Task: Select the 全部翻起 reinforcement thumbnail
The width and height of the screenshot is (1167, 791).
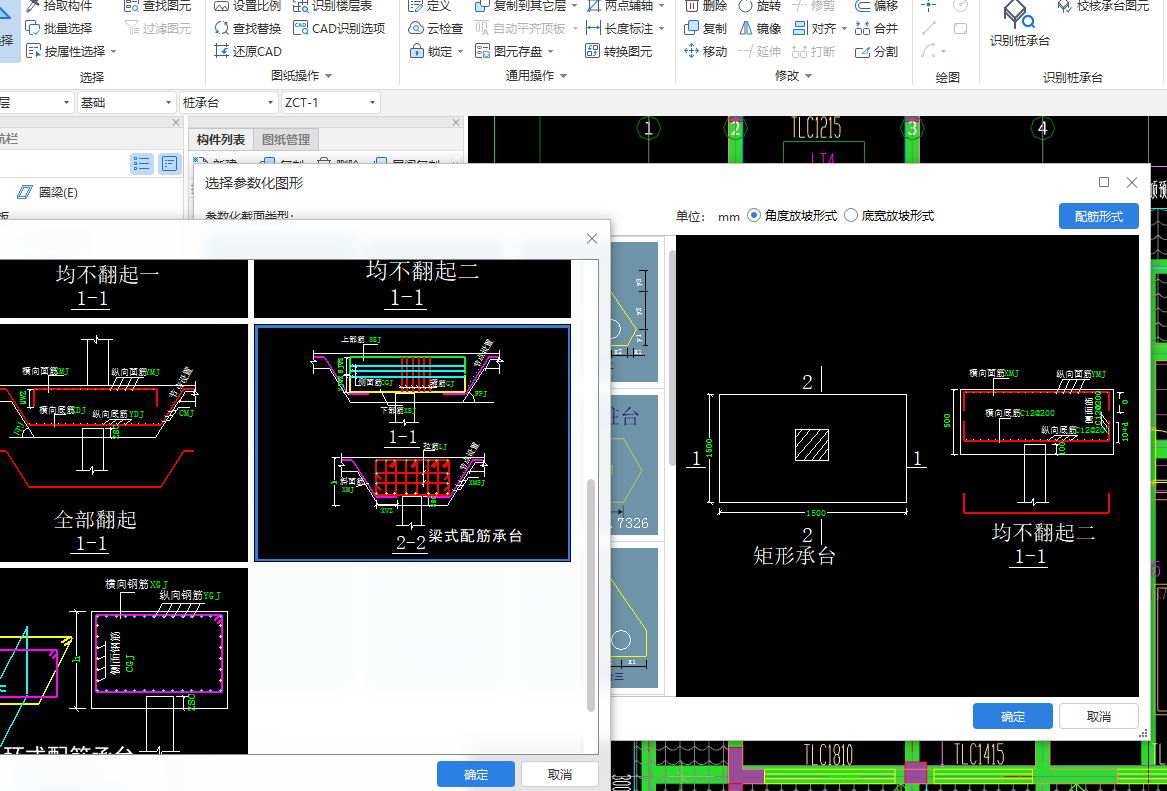Action: pos(123,443)
